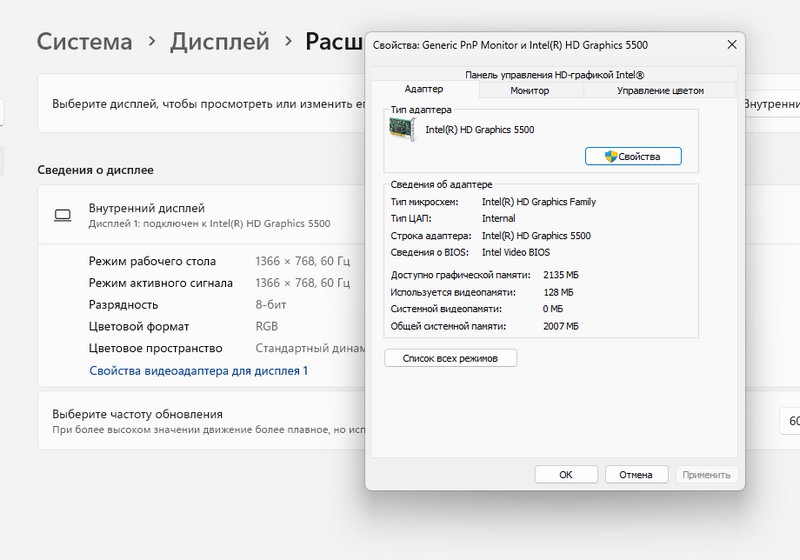Click the graphics adapter card icon
Viewport: 800px width, 560px height.
403,130
